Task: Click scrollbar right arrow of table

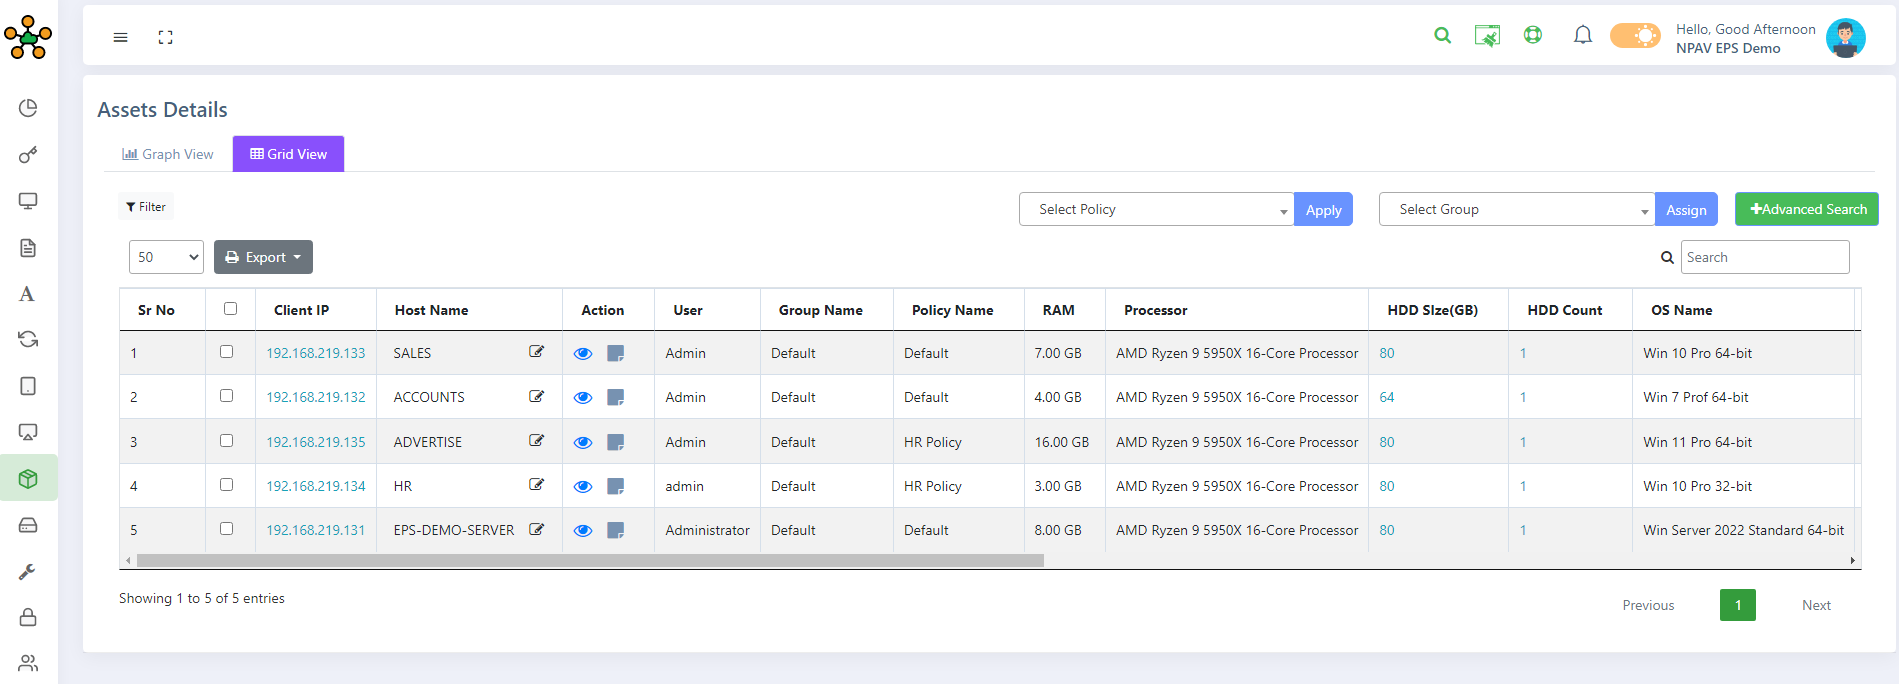Action: (1852, 560)
